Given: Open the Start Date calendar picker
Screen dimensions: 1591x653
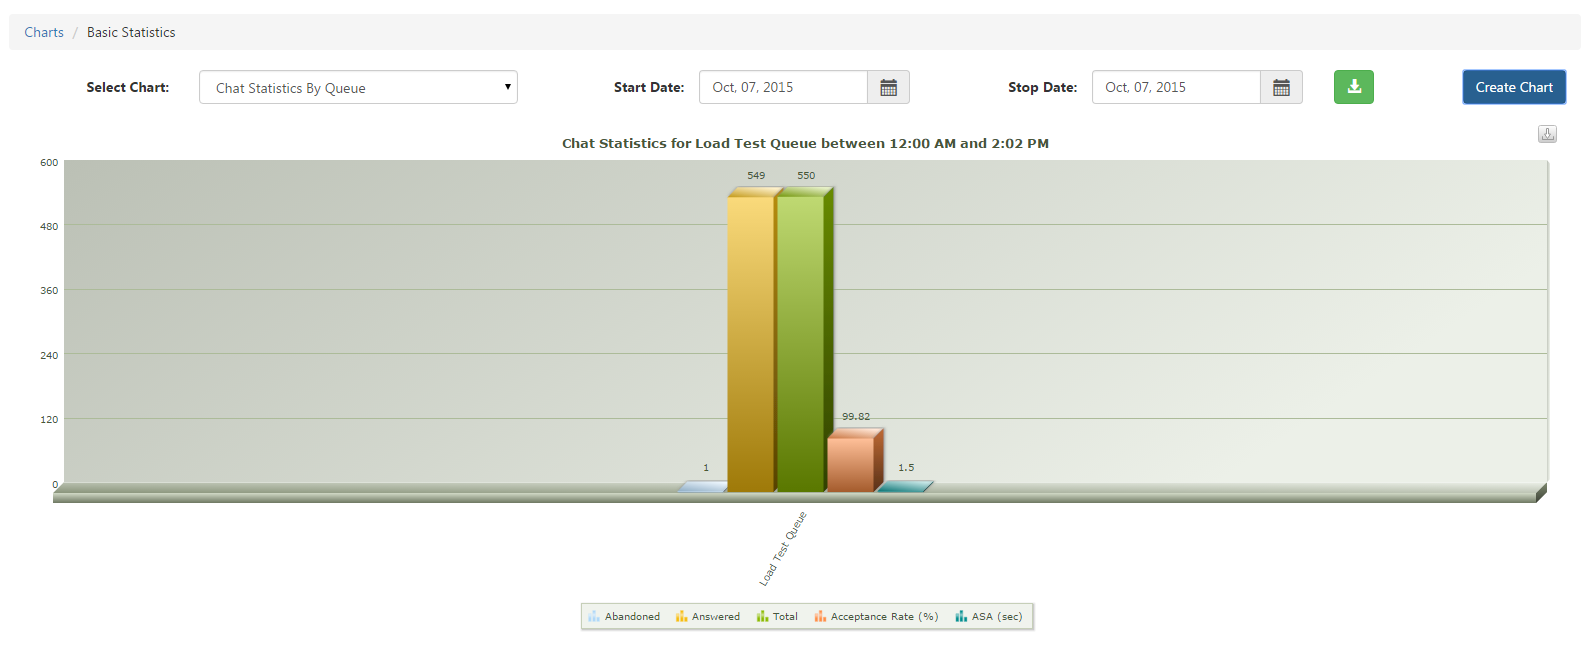Looking at the screenshot, I should (888, 87).
